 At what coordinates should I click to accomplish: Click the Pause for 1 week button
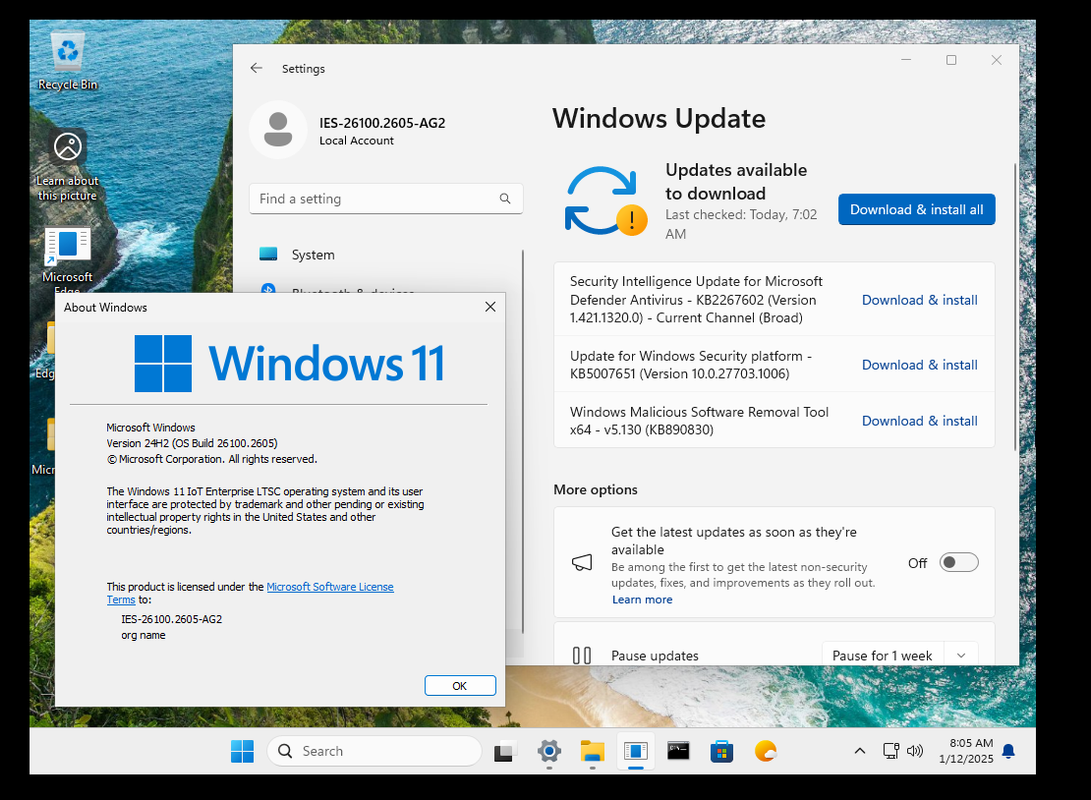point(882,655)
